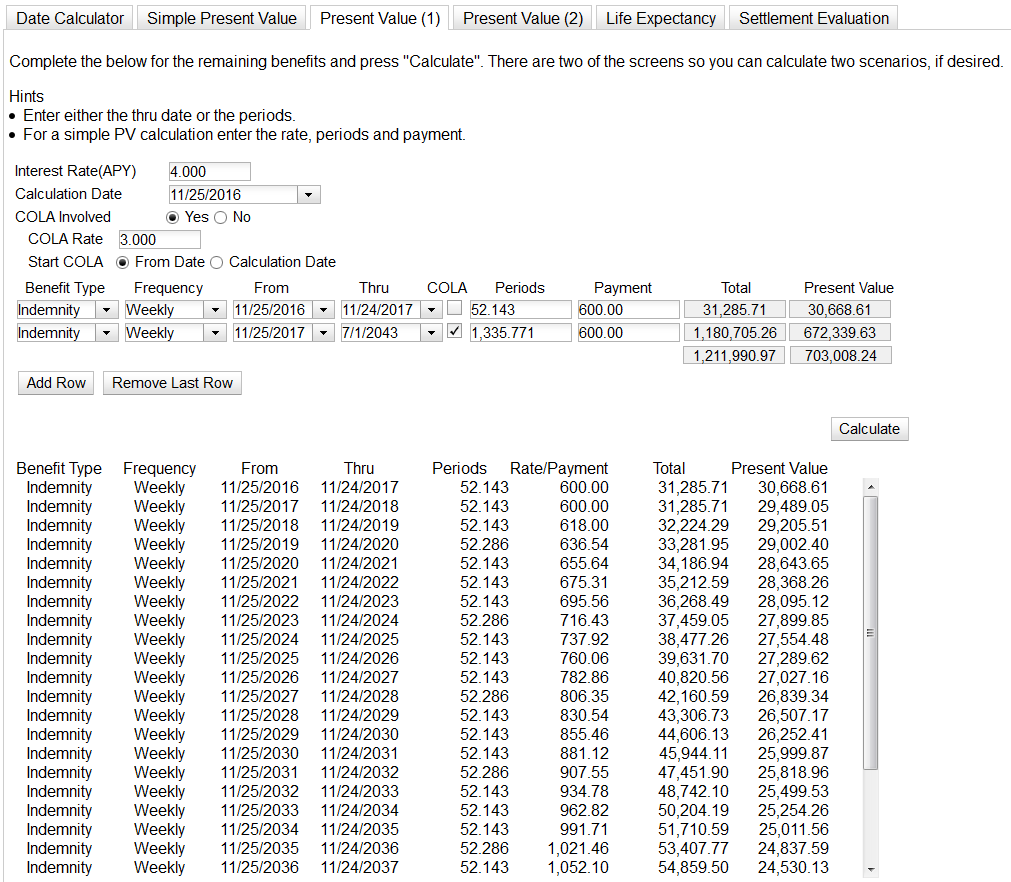The image size is (1011, 882).
Task: Open the Present Value (2) tab
Action: coord(523,18)
